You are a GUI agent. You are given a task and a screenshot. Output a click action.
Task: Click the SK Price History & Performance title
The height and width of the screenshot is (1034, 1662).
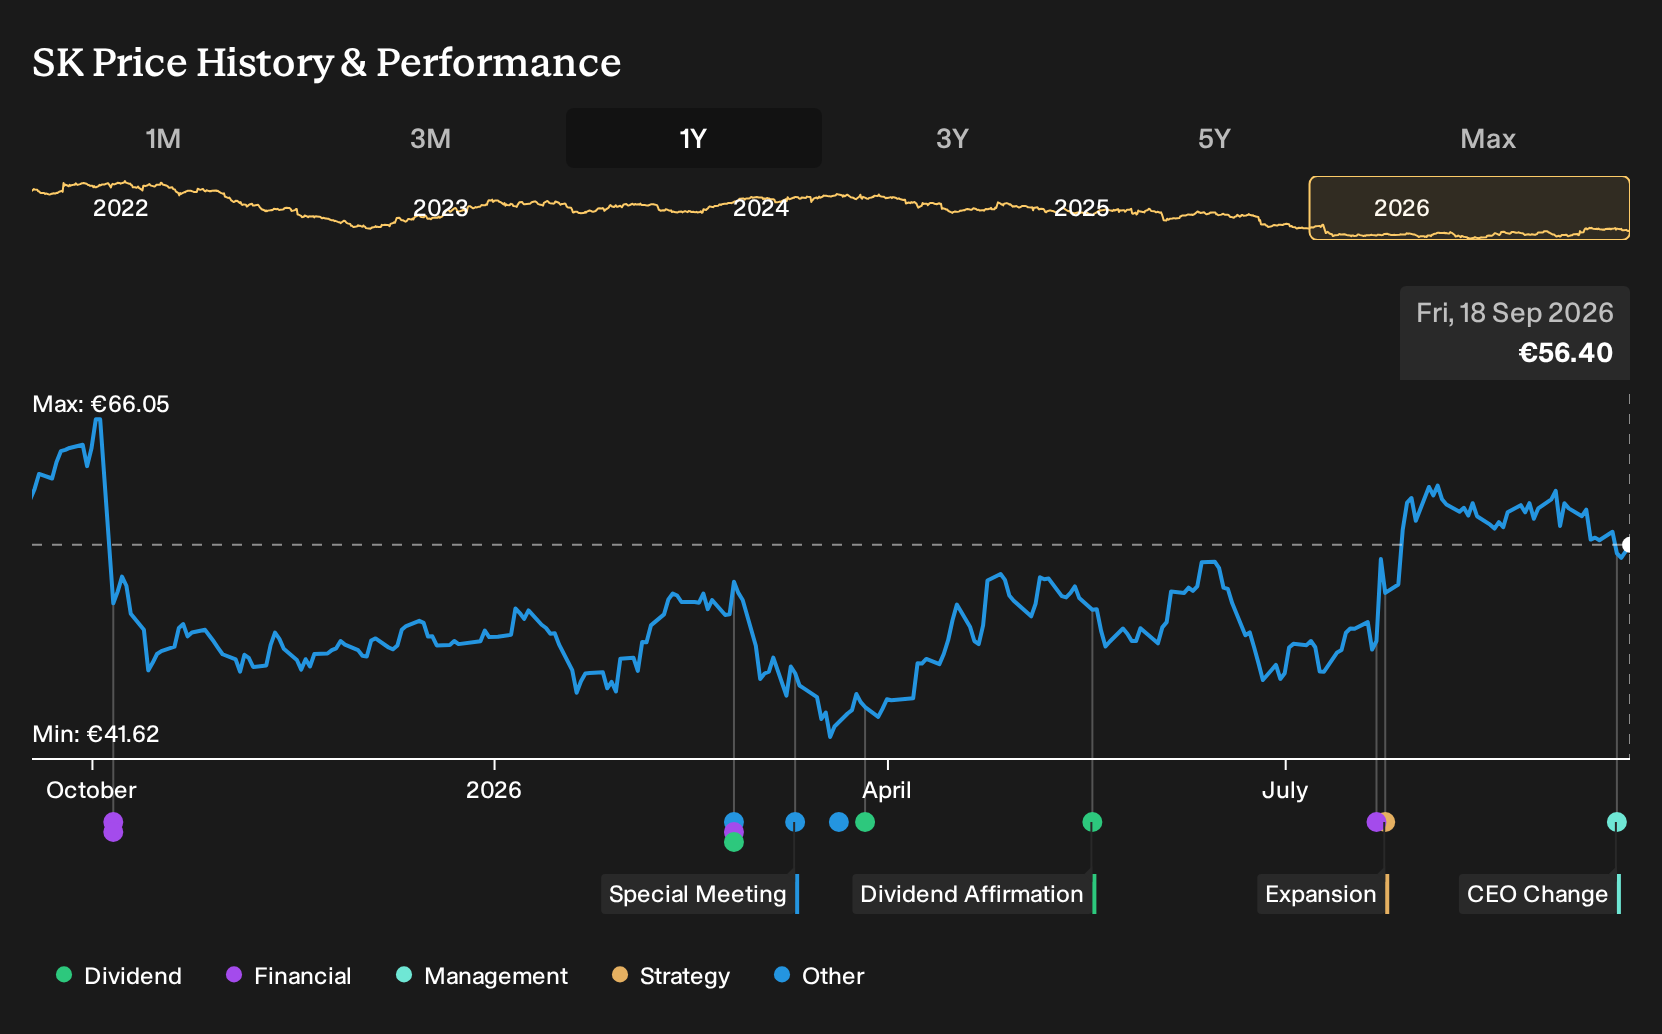point(327,62)
